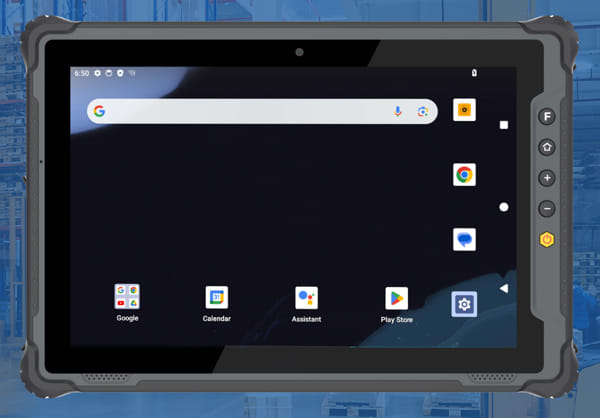Click the Google G logo
The image size is (600, 418).
[99, 111]
